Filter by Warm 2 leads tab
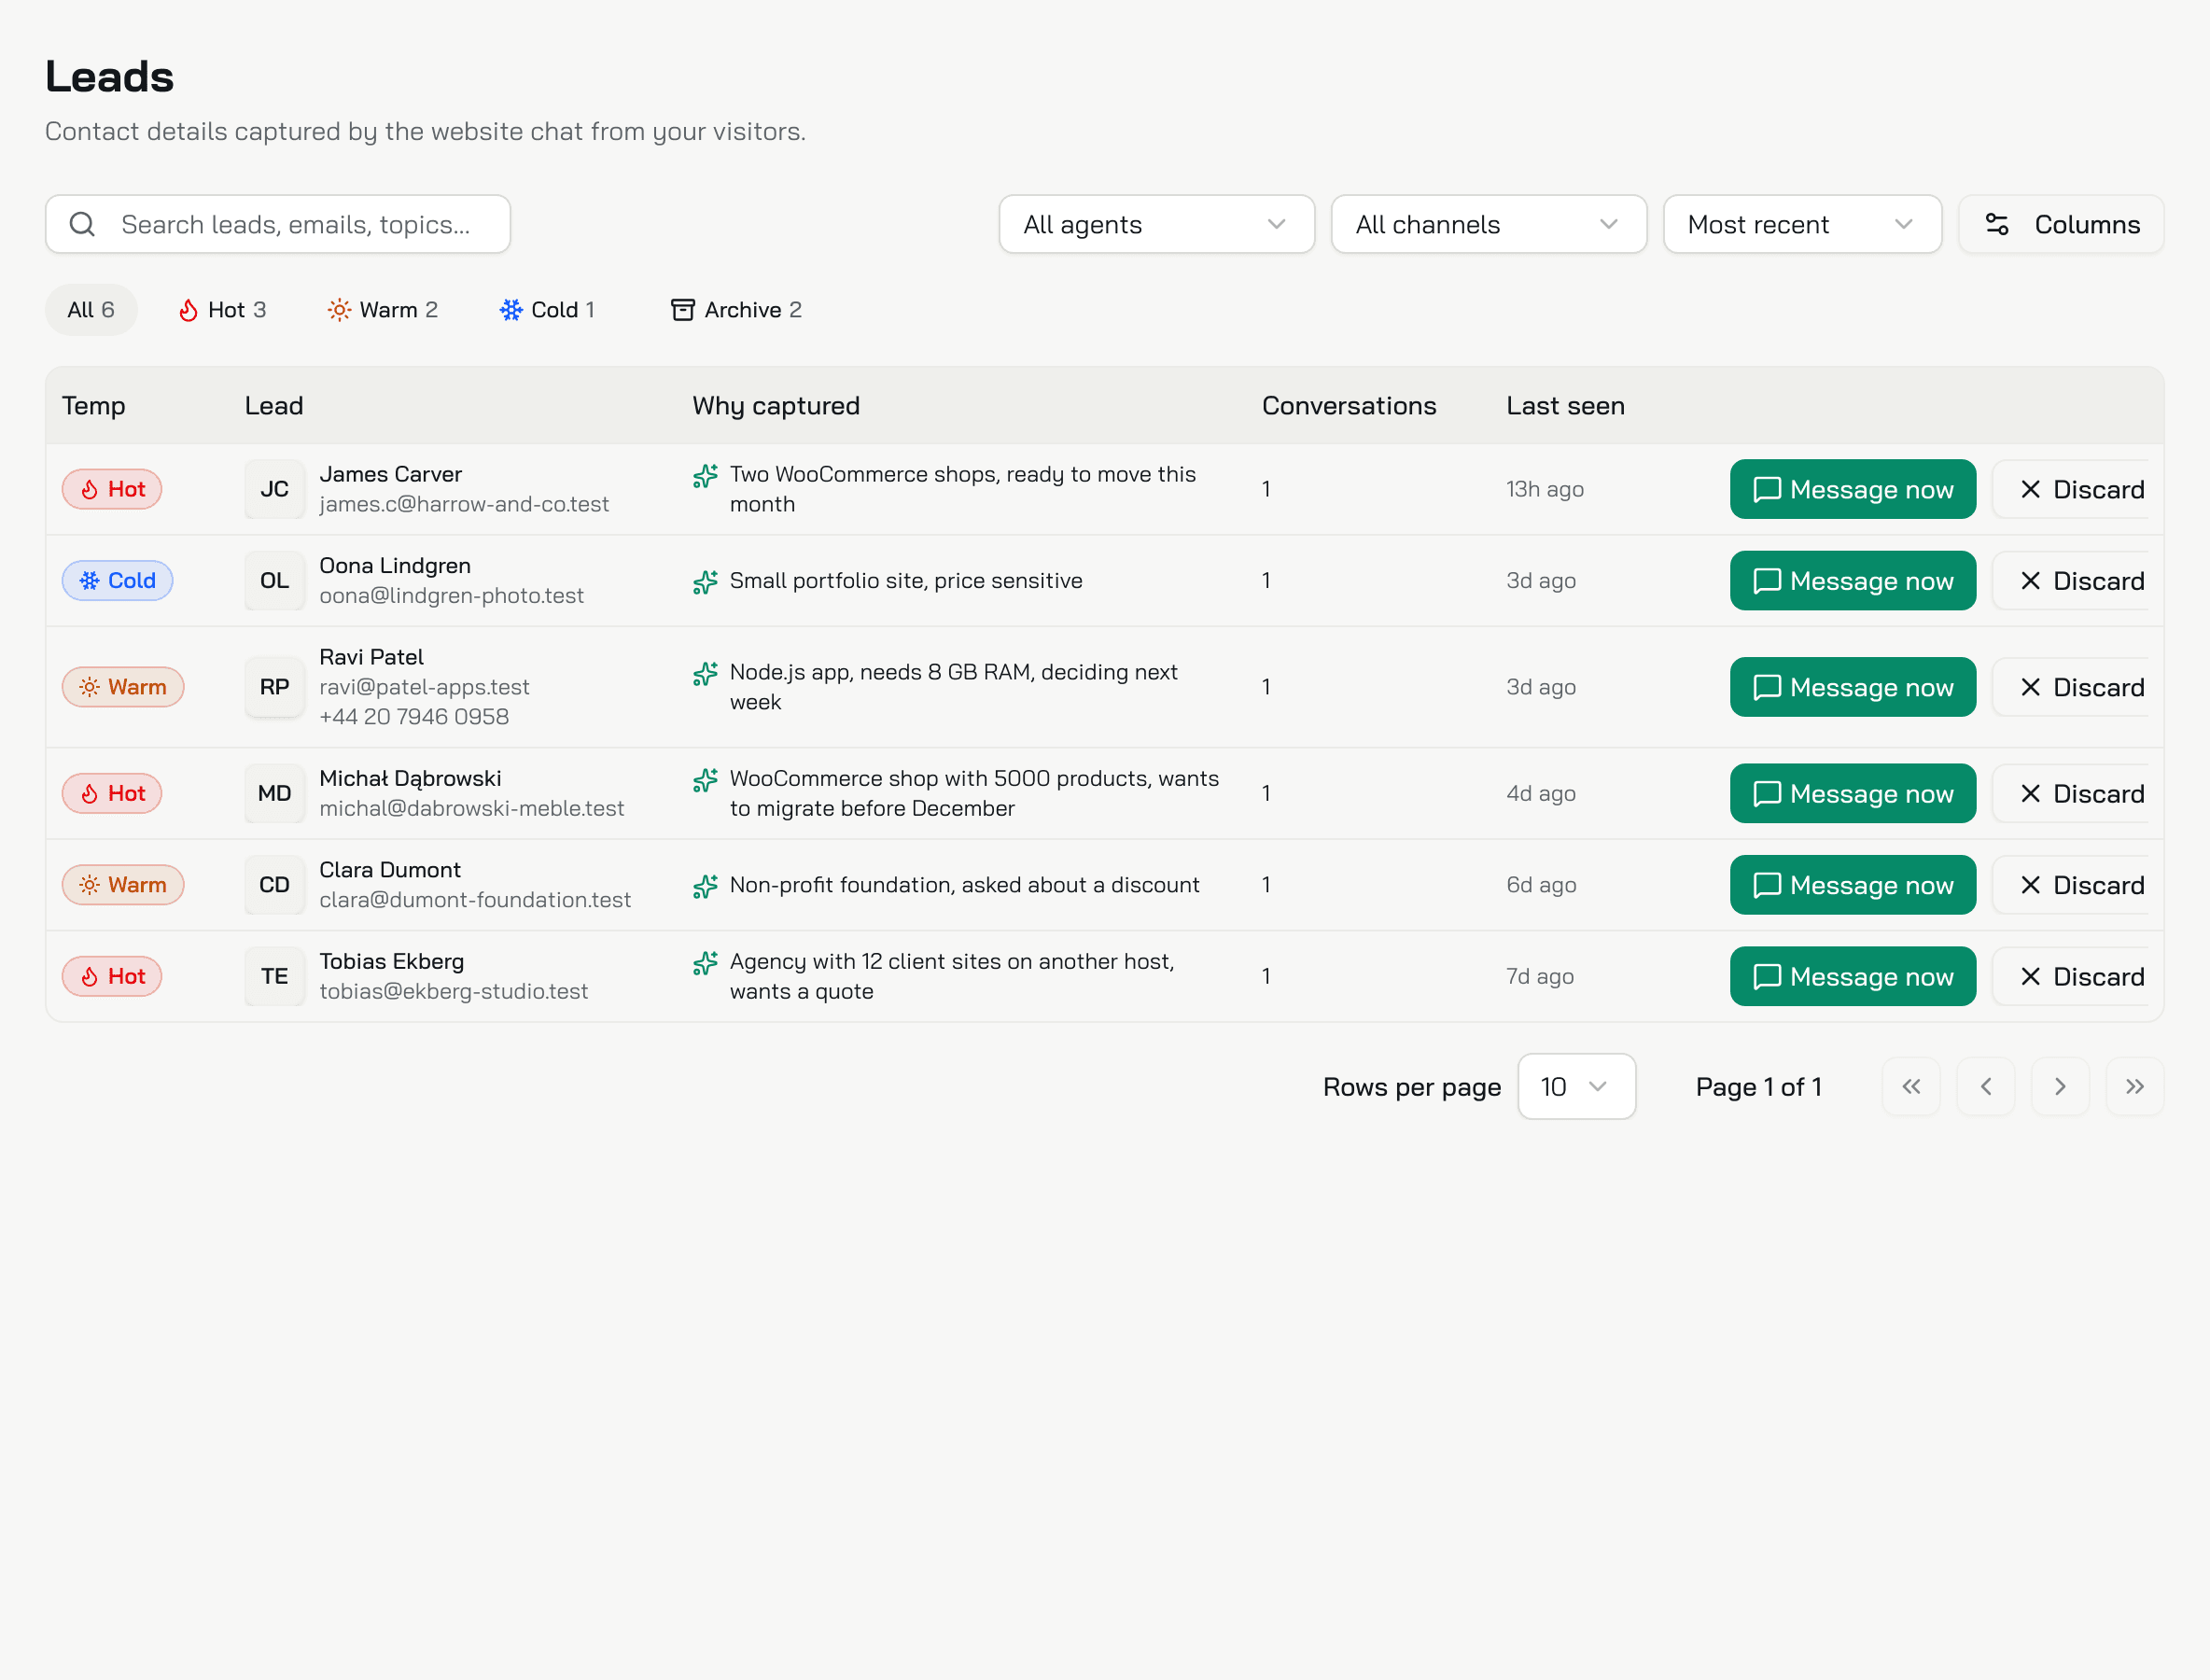The image size is (2210, 1680). 383,310
